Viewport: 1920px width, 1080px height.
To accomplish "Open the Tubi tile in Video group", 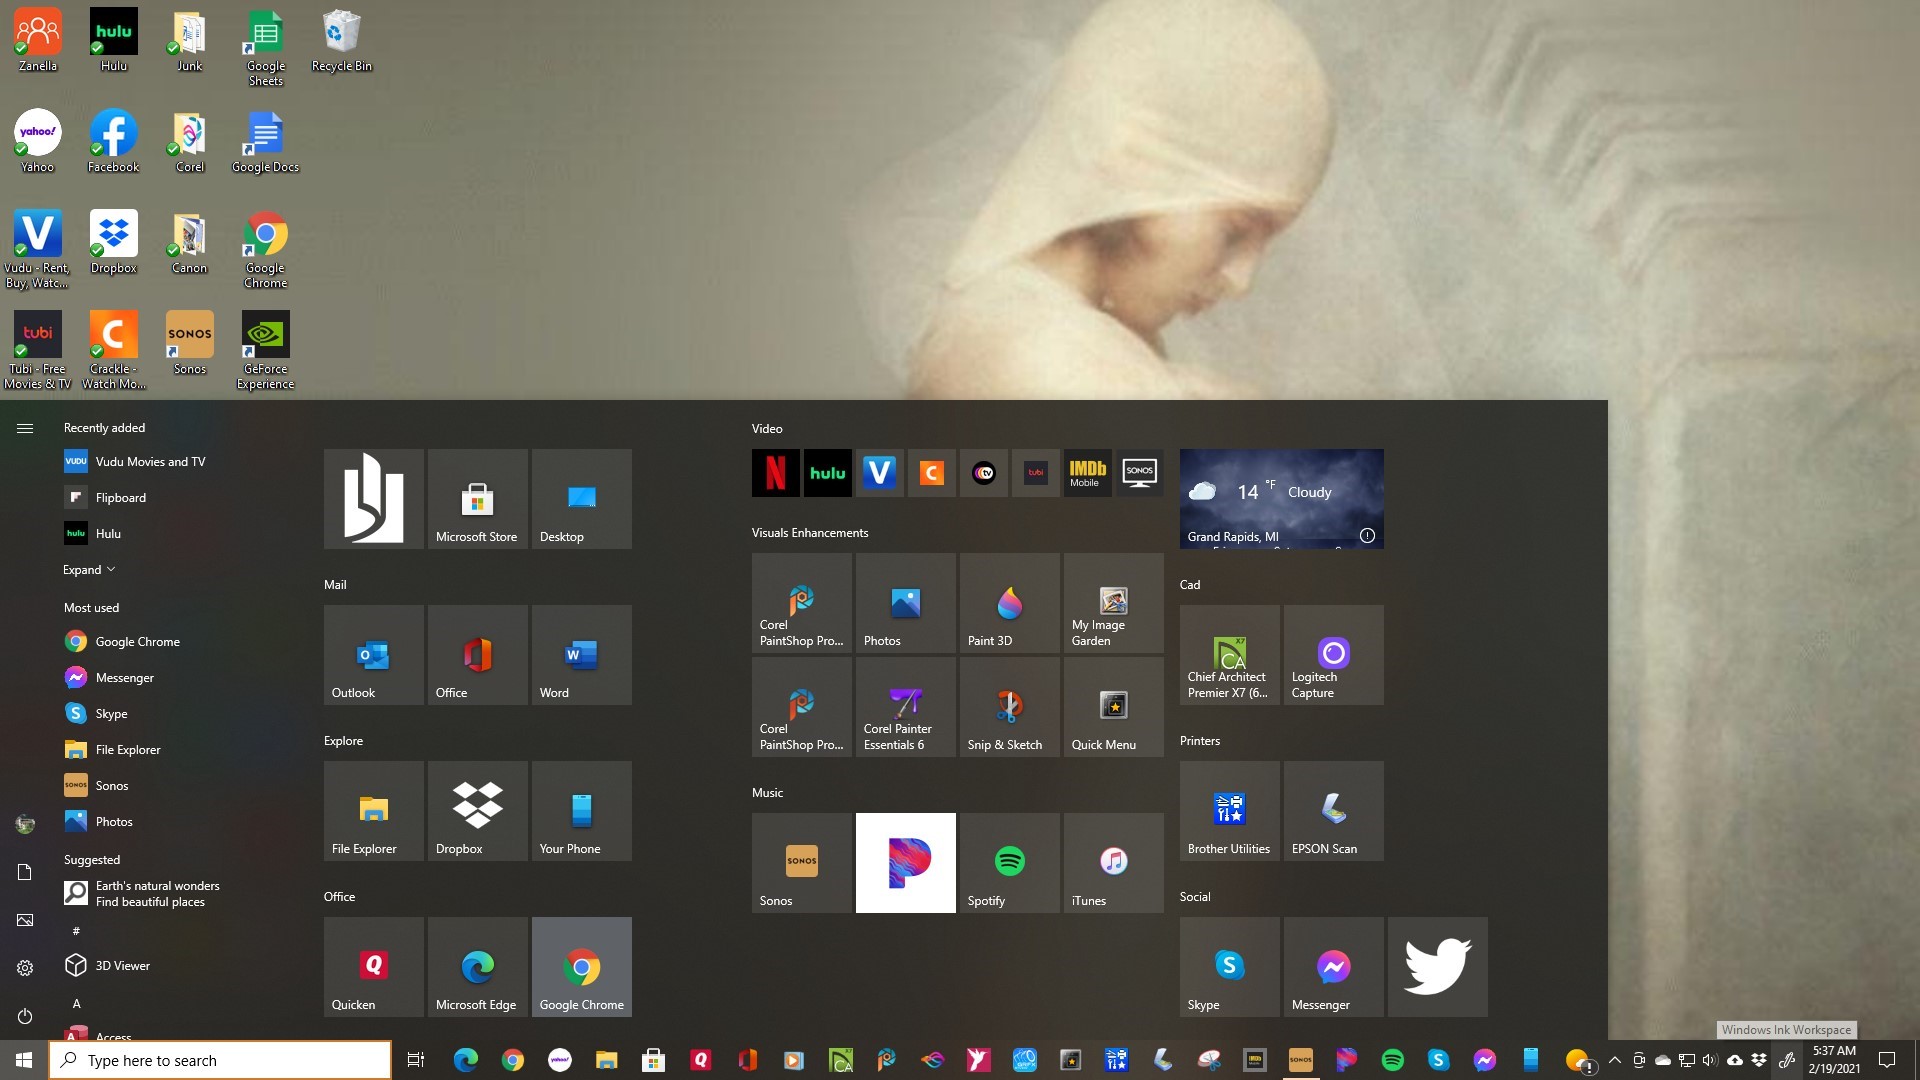I will point(1035,473).
